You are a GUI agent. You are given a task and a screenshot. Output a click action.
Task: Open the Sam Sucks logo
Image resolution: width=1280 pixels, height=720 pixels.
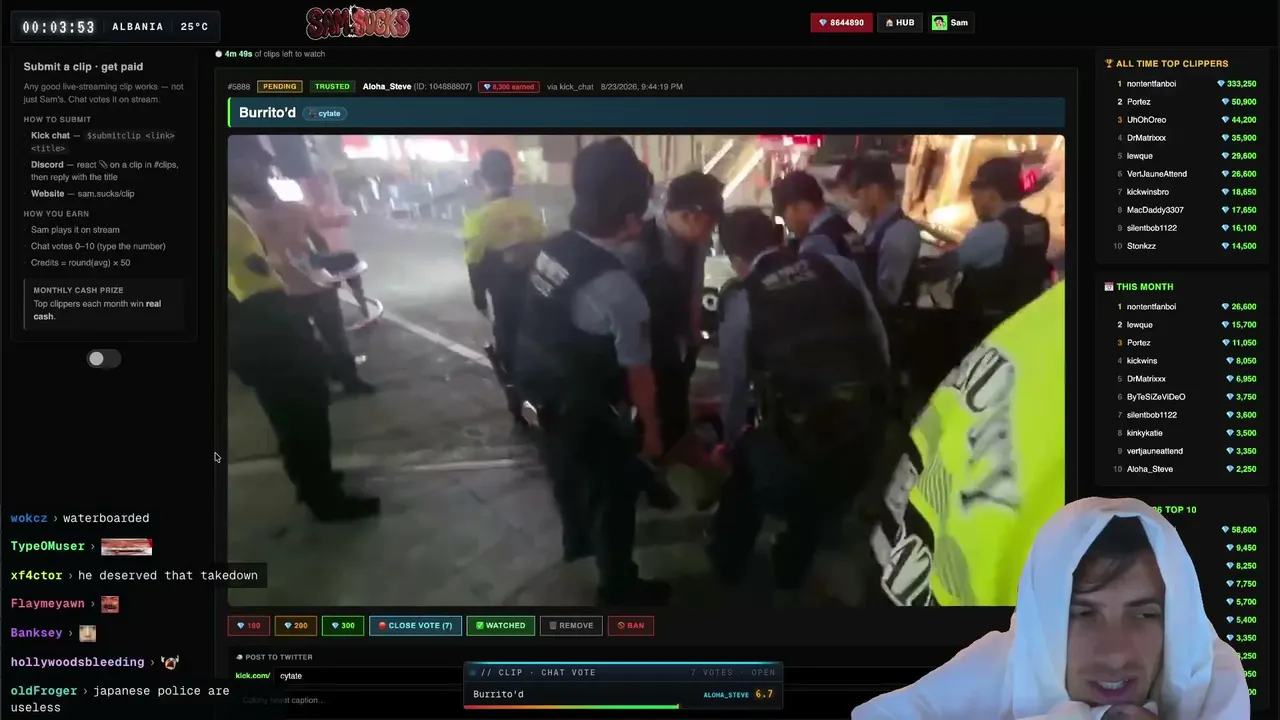coord(357,22)
